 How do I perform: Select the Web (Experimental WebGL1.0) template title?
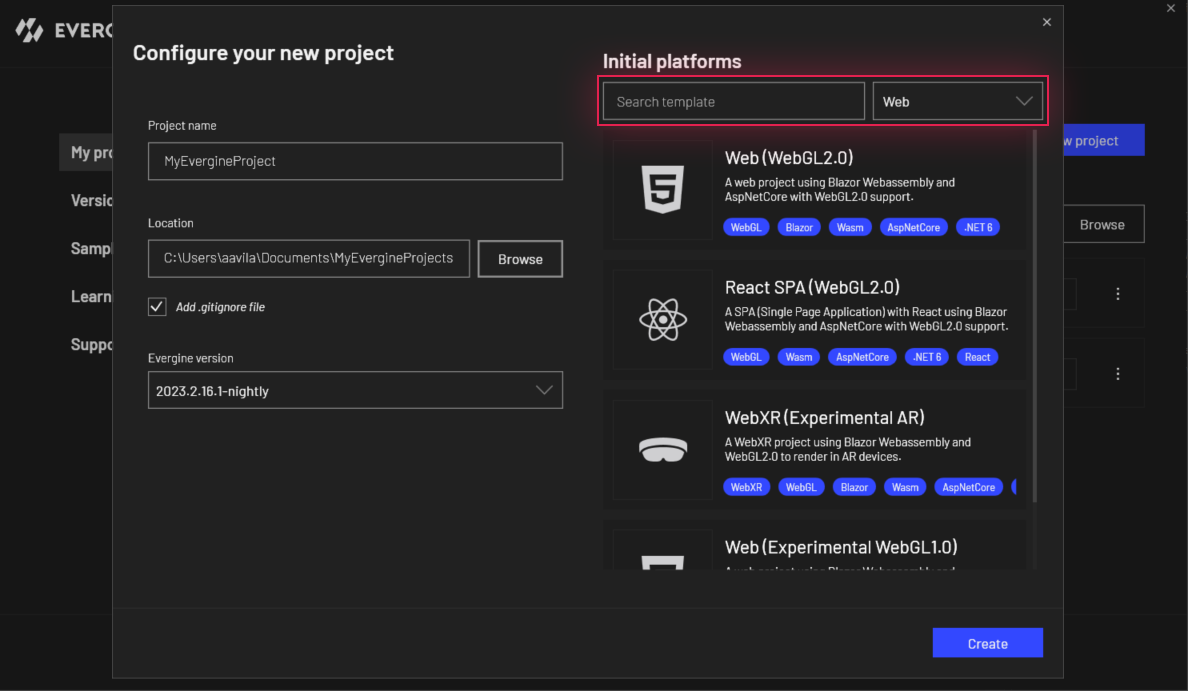pyautogui.click(x=841, y=547)
